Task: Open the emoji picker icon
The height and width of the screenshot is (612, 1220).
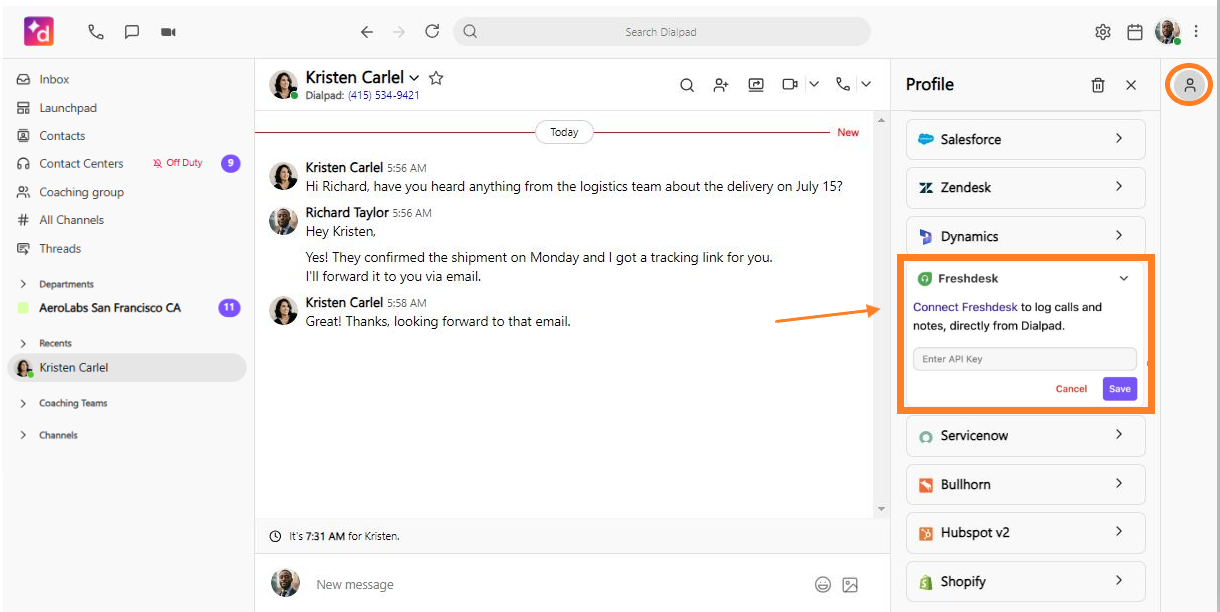Action: tap(823, 584)
